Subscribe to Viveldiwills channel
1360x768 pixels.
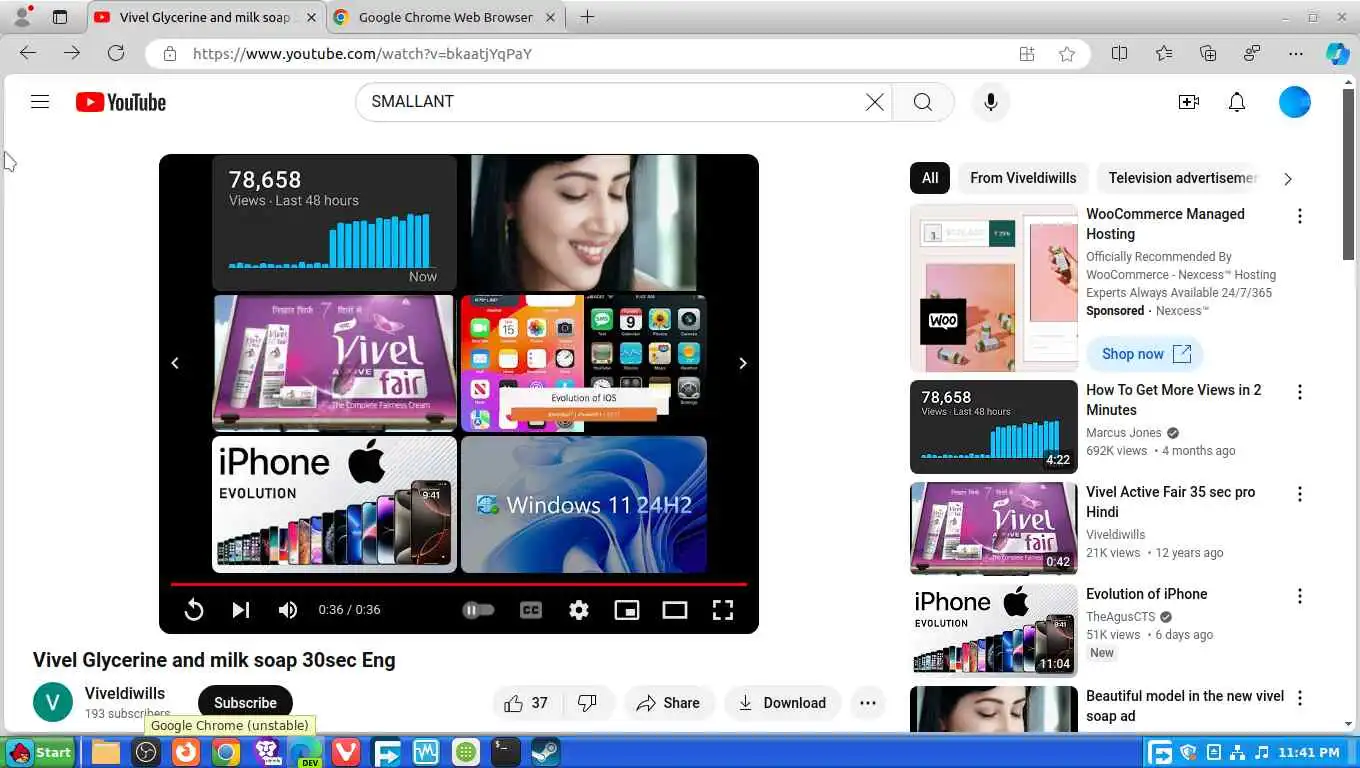245,703
